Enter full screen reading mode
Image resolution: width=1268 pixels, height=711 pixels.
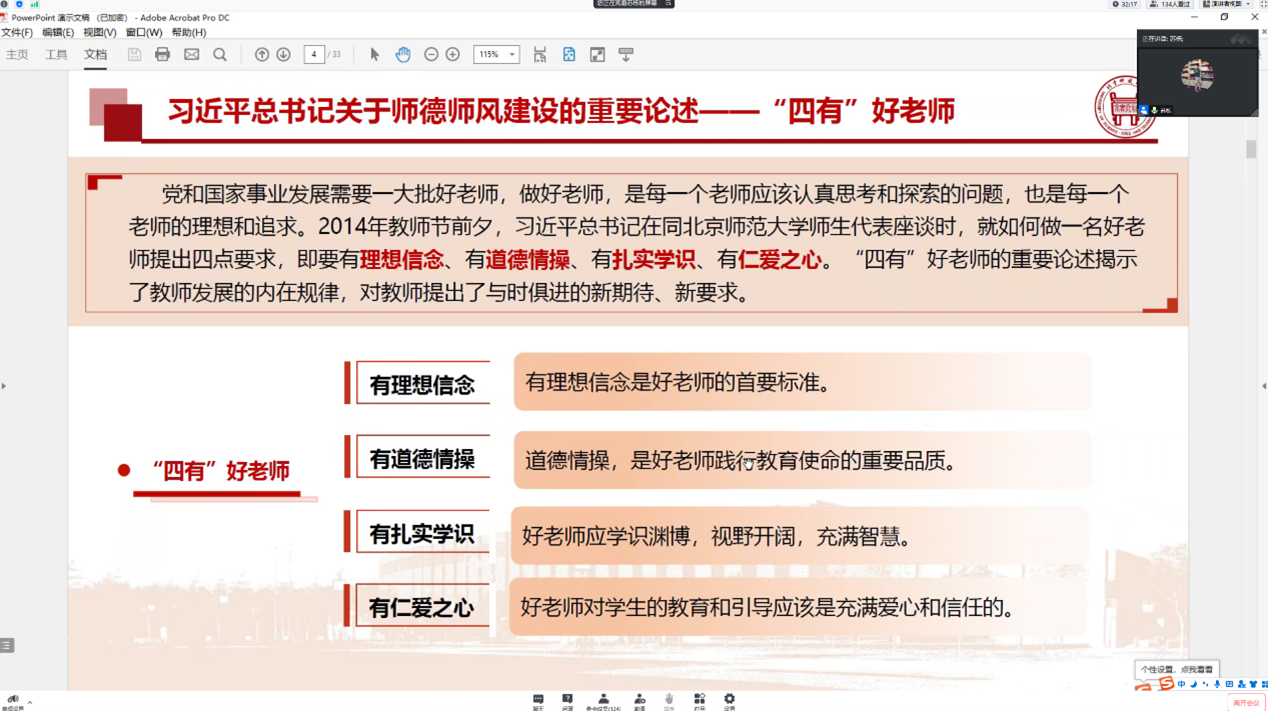(597, 54)
